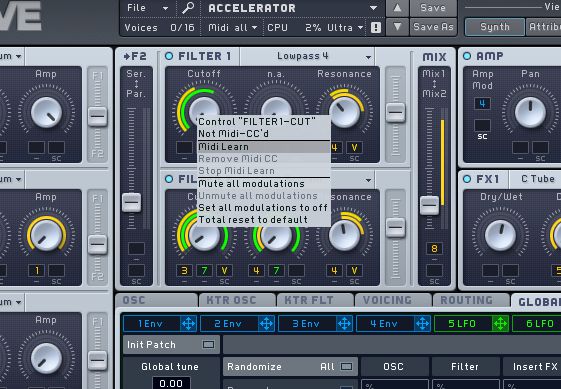
Task: Click the FX1 Dry/Wet knob
Action: click(500, 235)
